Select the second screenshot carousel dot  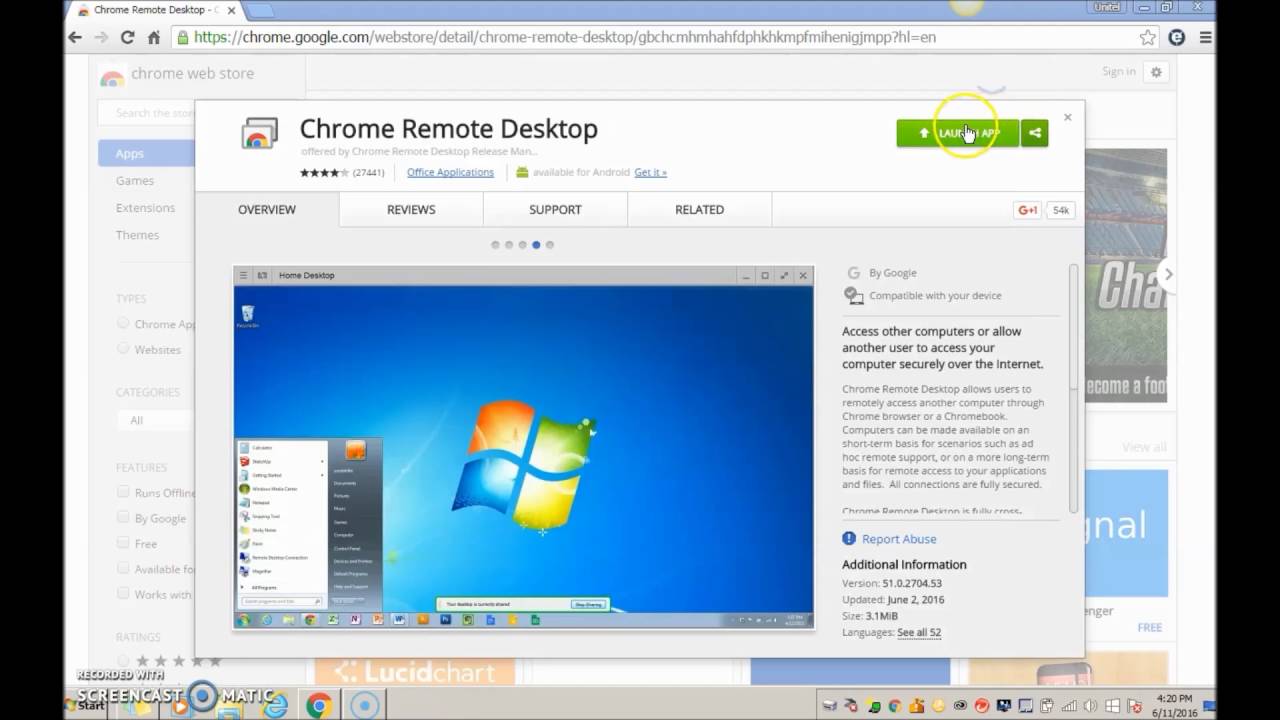(x=509, y=245)
